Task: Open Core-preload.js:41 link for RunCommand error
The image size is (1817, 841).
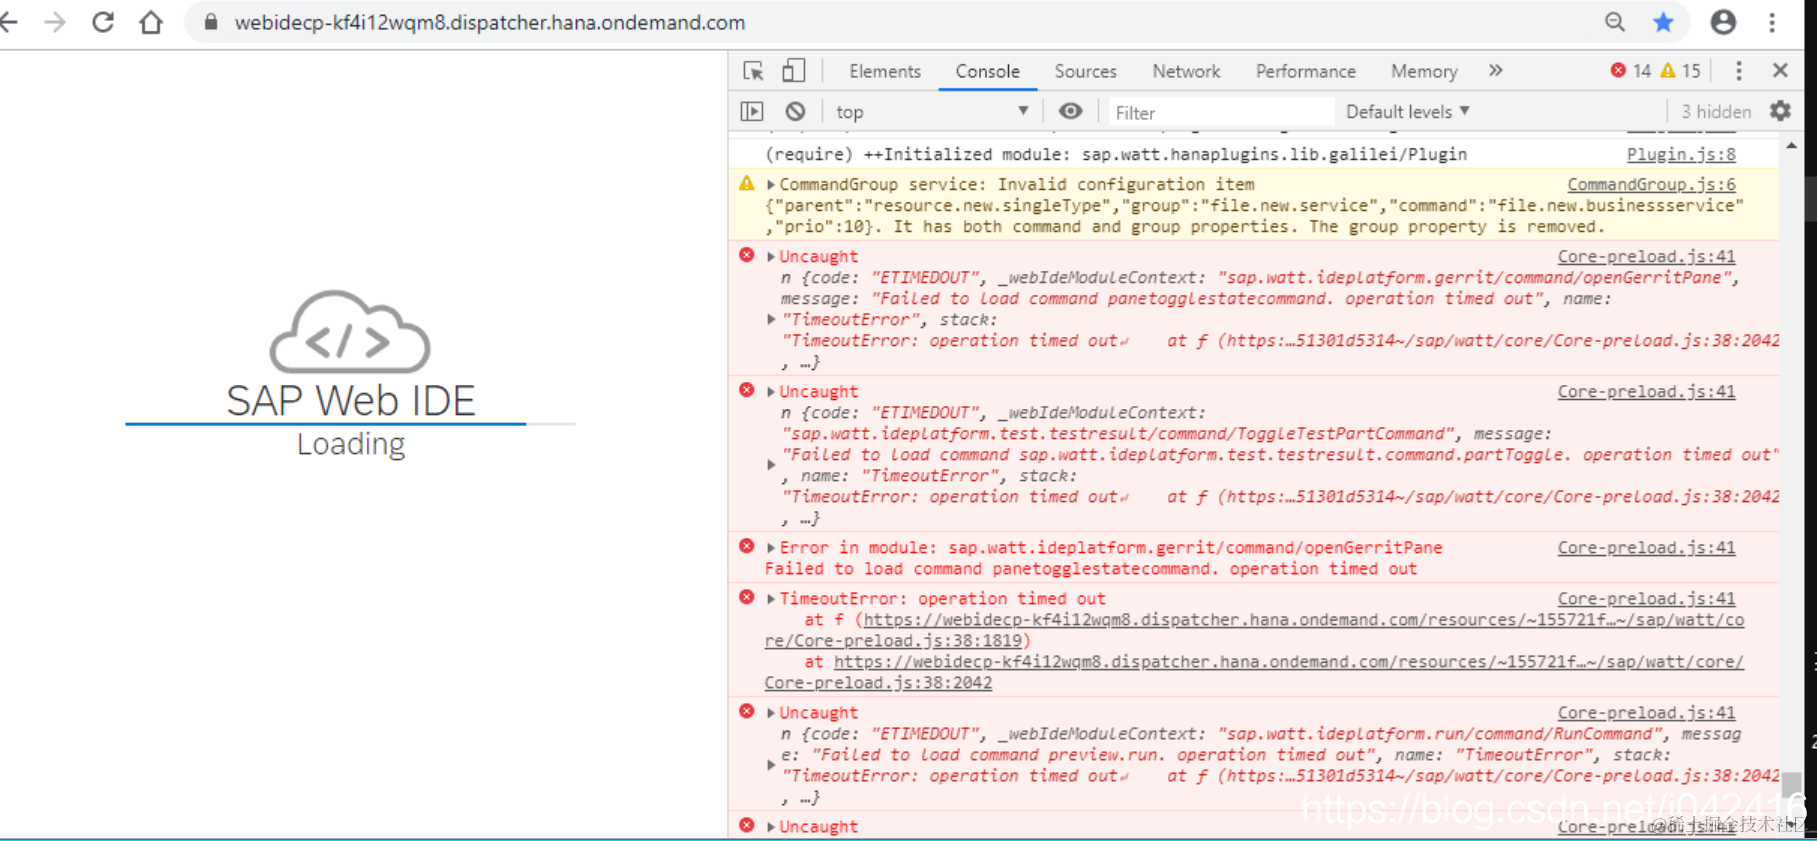Action: [x=1646, y=712]
